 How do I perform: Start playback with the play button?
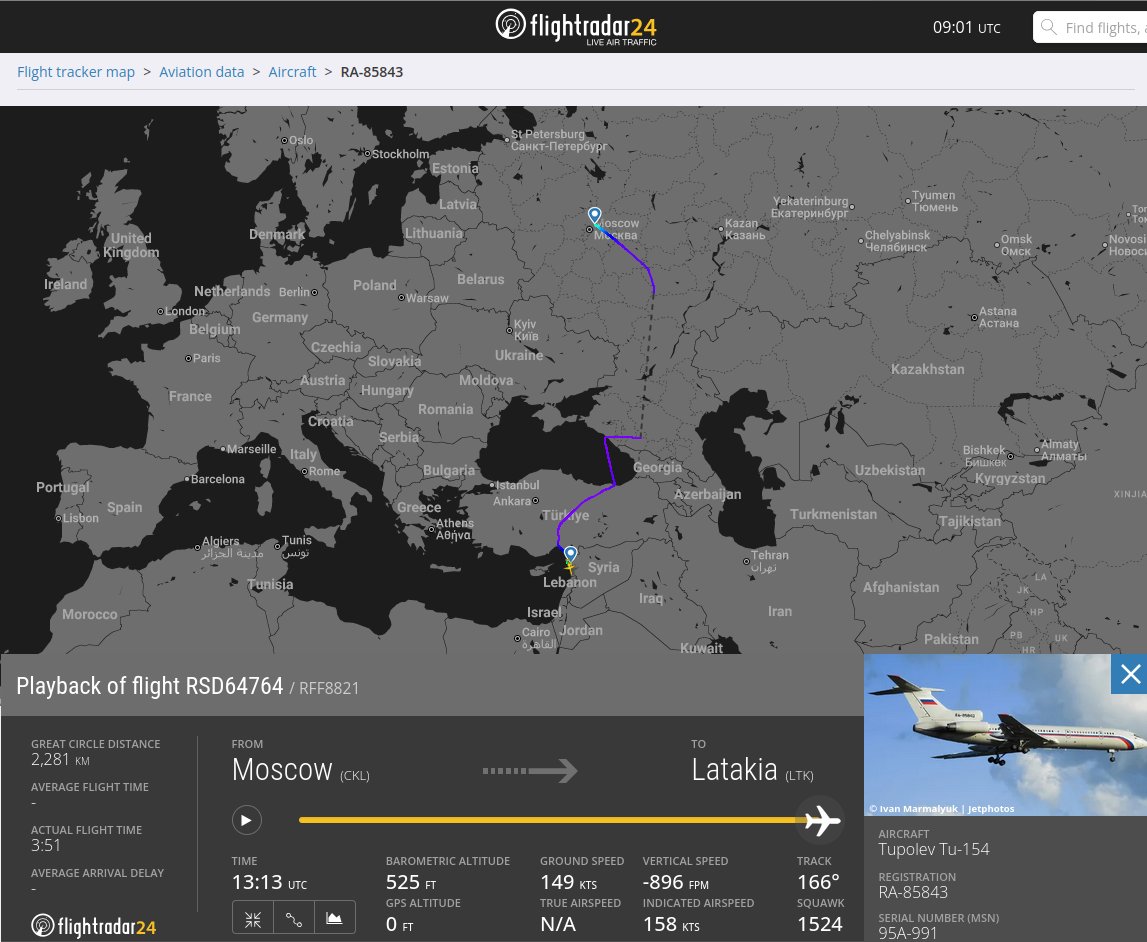tap(247, 820)
